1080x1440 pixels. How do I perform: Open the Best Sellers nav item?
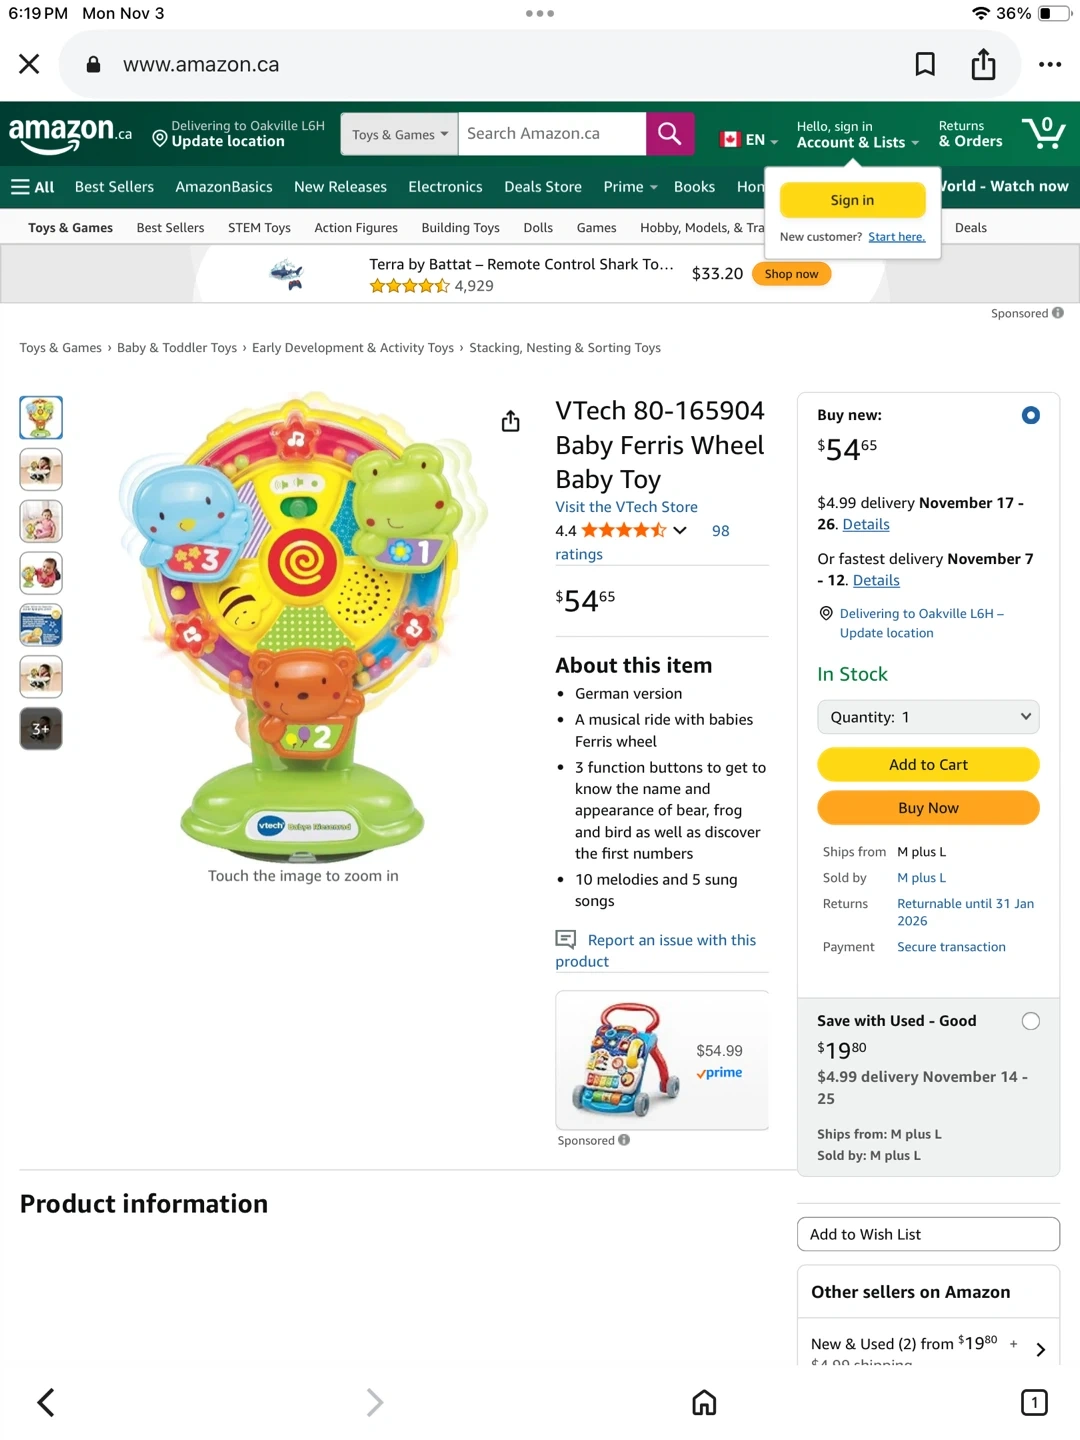114,187
